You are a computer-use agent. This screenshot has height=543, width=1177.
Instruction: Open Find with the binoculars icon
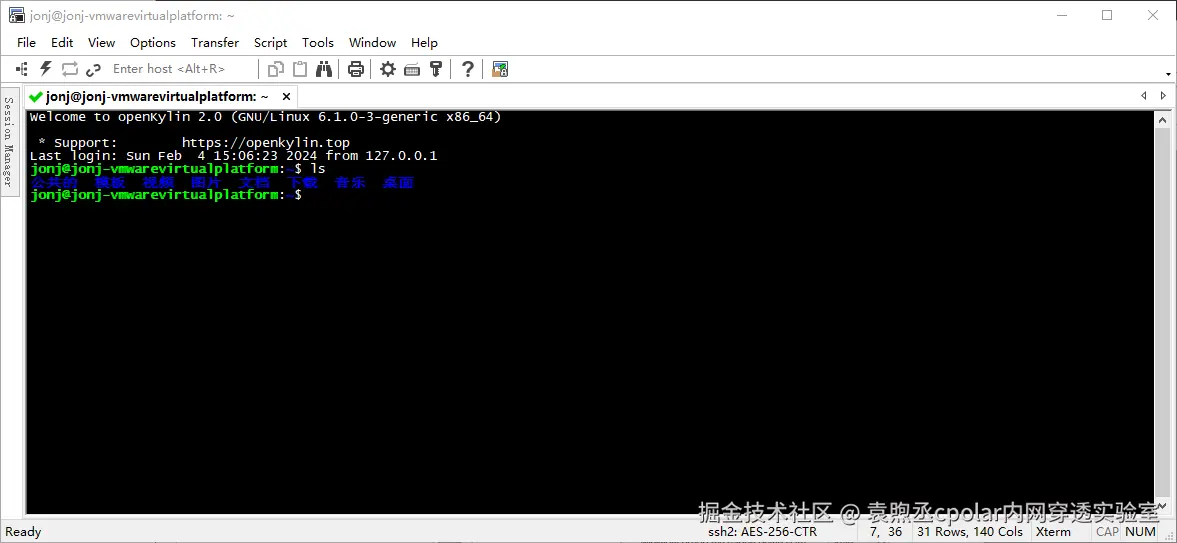pos(324,69)
